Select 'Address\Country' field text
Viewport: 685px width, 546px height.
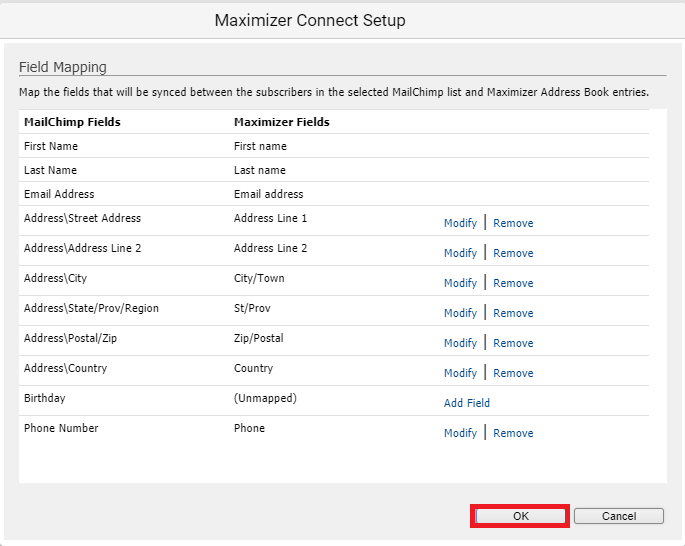[65, 368]
